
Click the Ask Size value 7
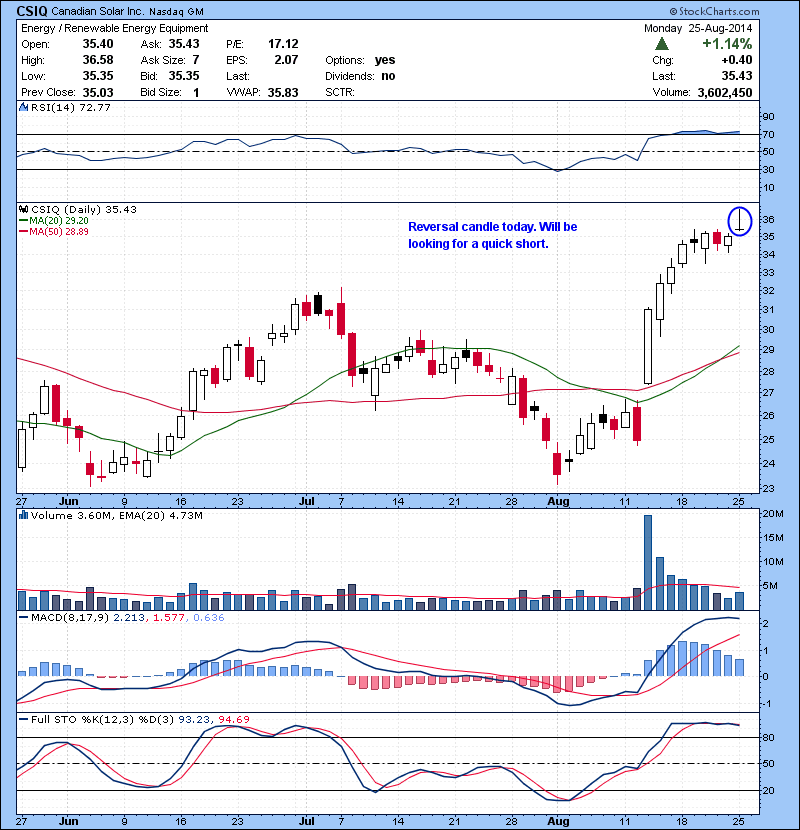(x=196, y=60)
